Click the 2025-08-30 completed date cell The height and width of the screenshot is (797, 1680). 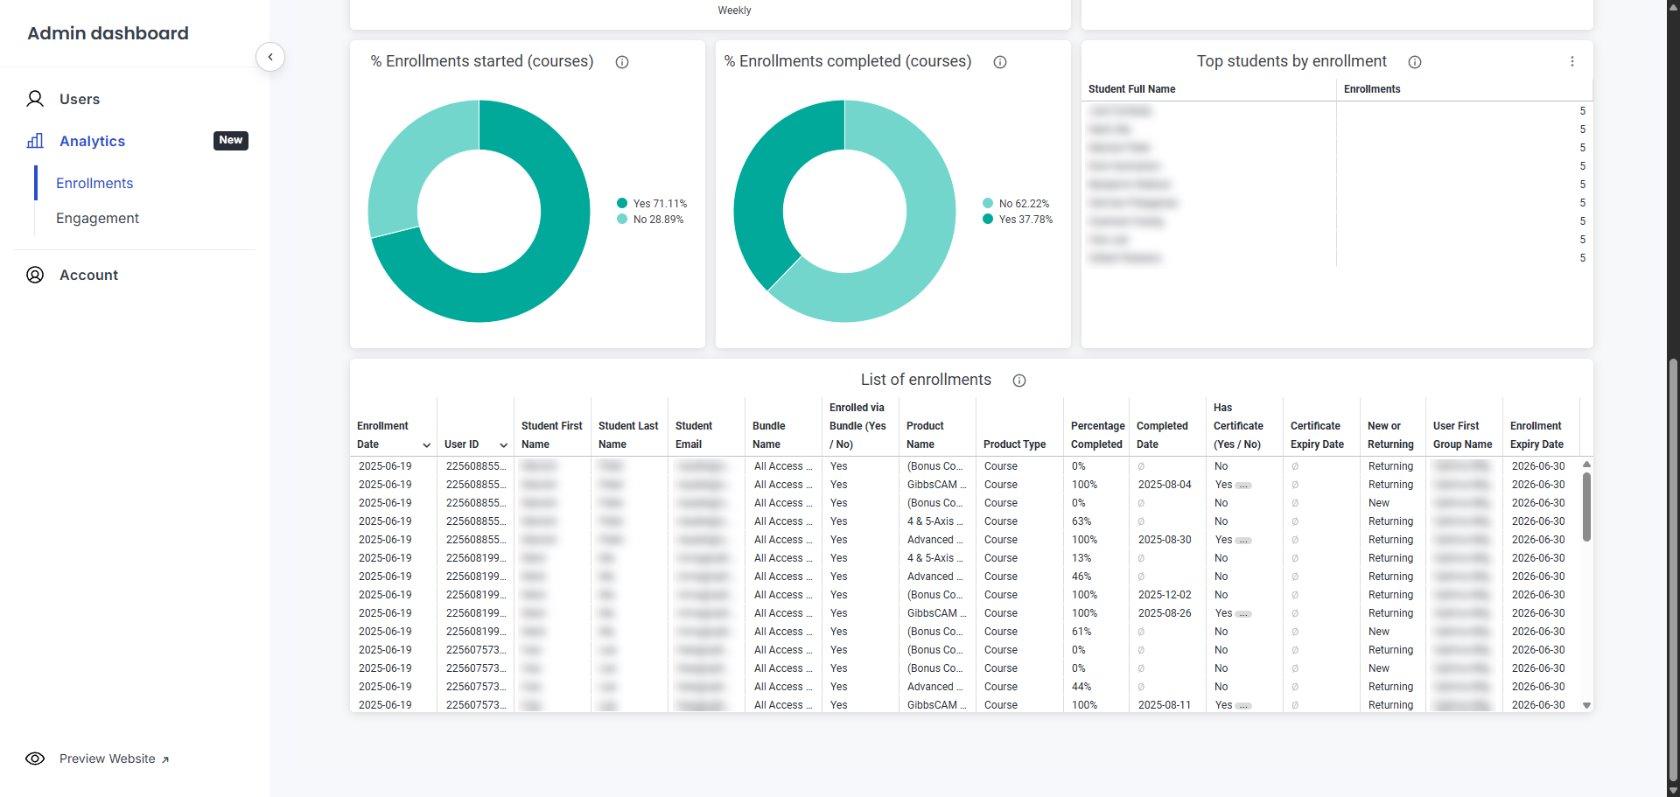coord(1164,540)
